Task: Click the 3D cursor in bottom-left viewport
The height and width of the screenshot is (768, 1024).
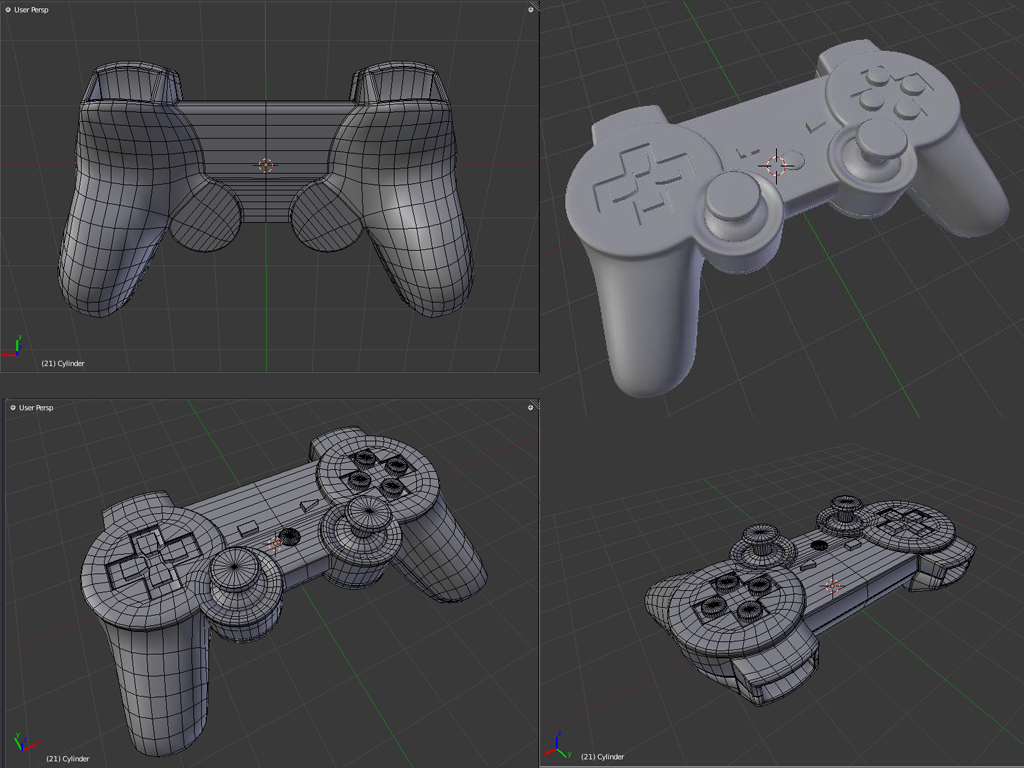Action: coord(277,543)
